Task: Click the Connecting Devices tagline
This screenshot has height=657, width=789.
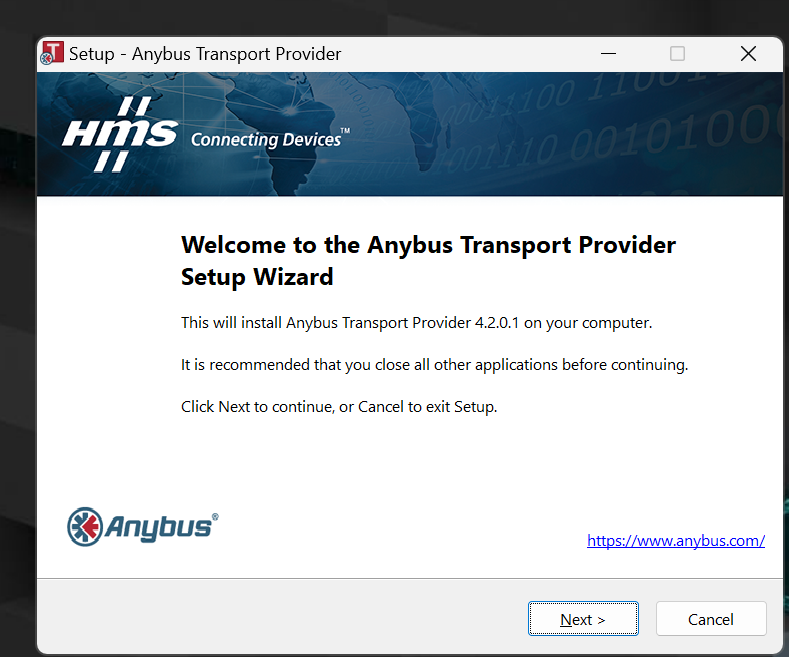Action: pos(266,140)
